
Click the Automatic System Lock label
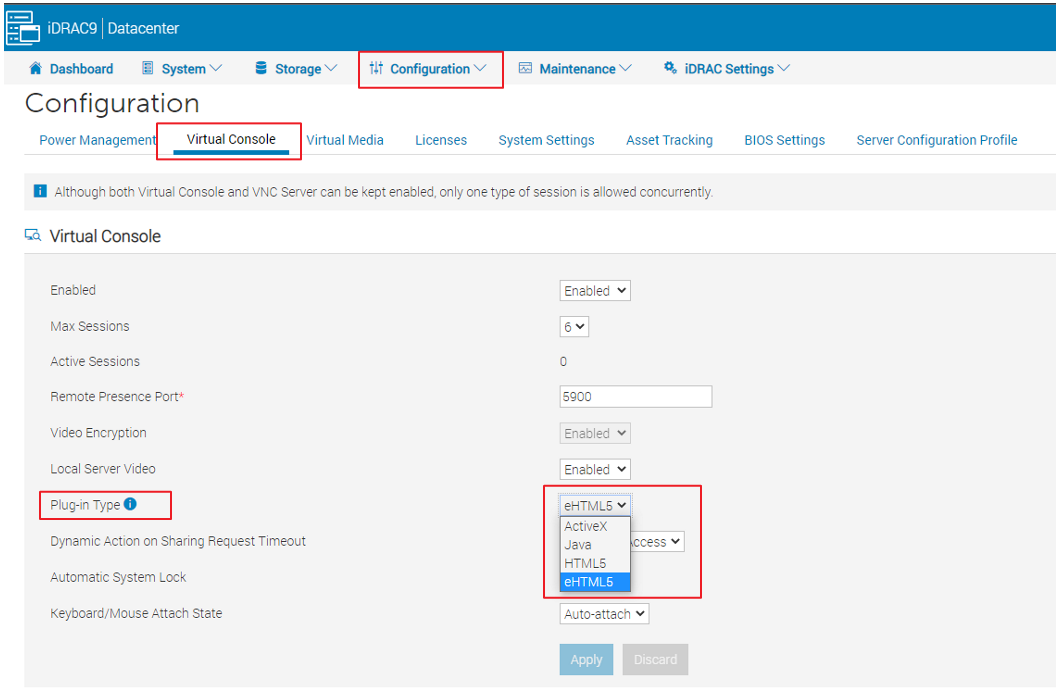coord(118,577)
